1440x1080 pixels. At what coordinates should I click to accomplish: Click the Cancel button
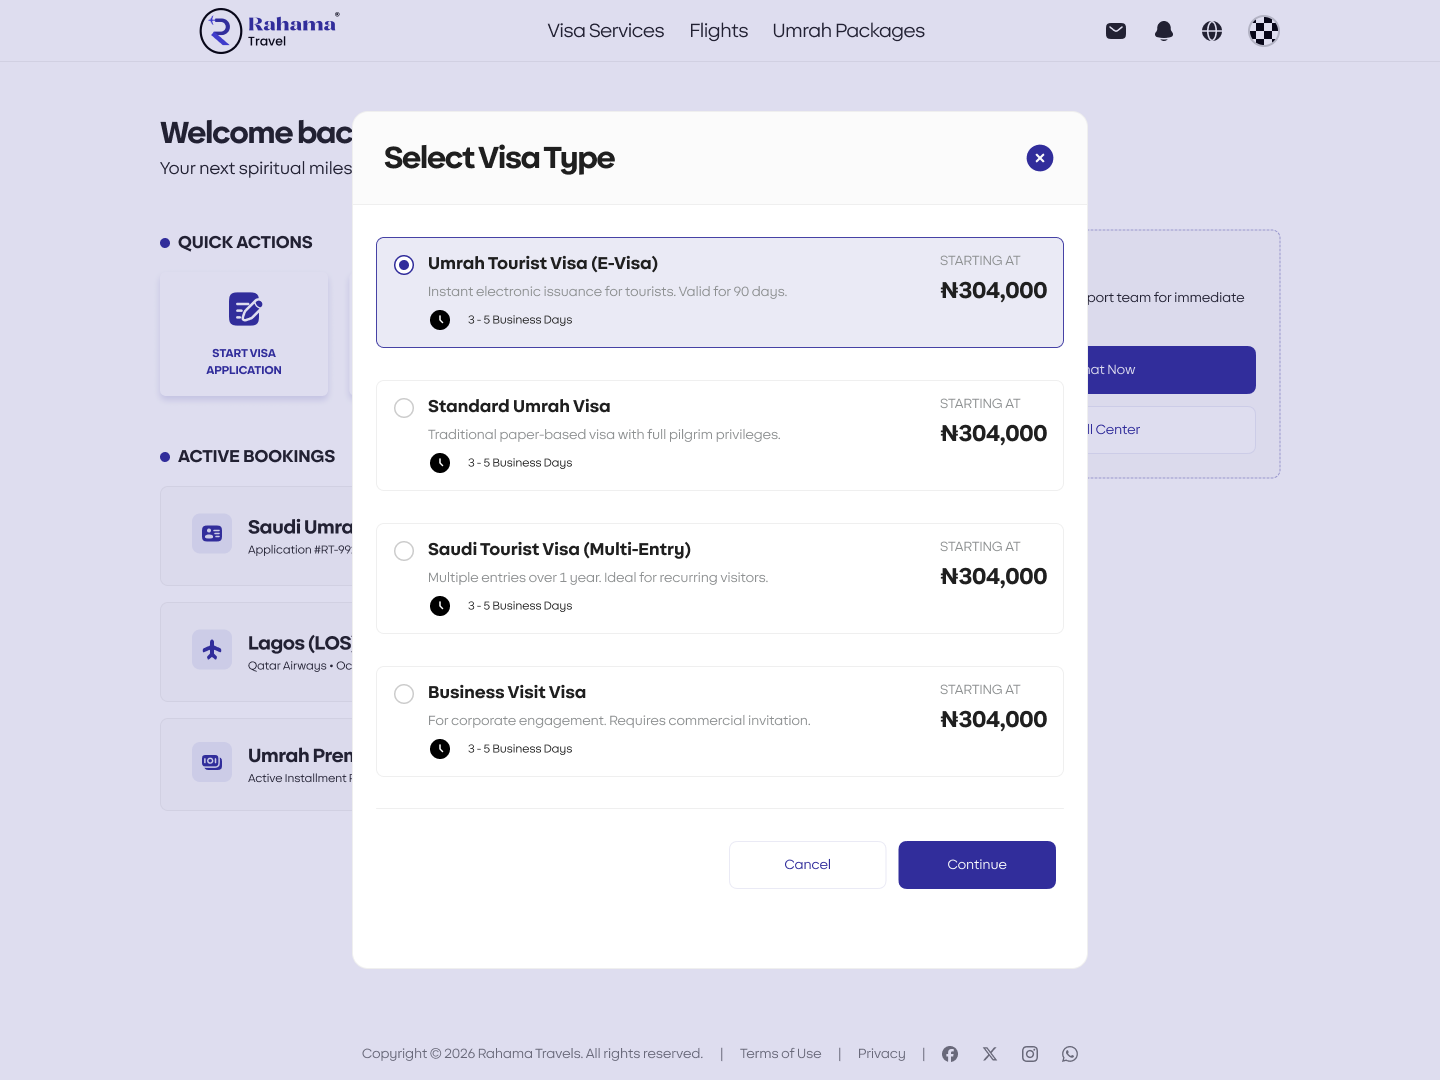[808, 865]
